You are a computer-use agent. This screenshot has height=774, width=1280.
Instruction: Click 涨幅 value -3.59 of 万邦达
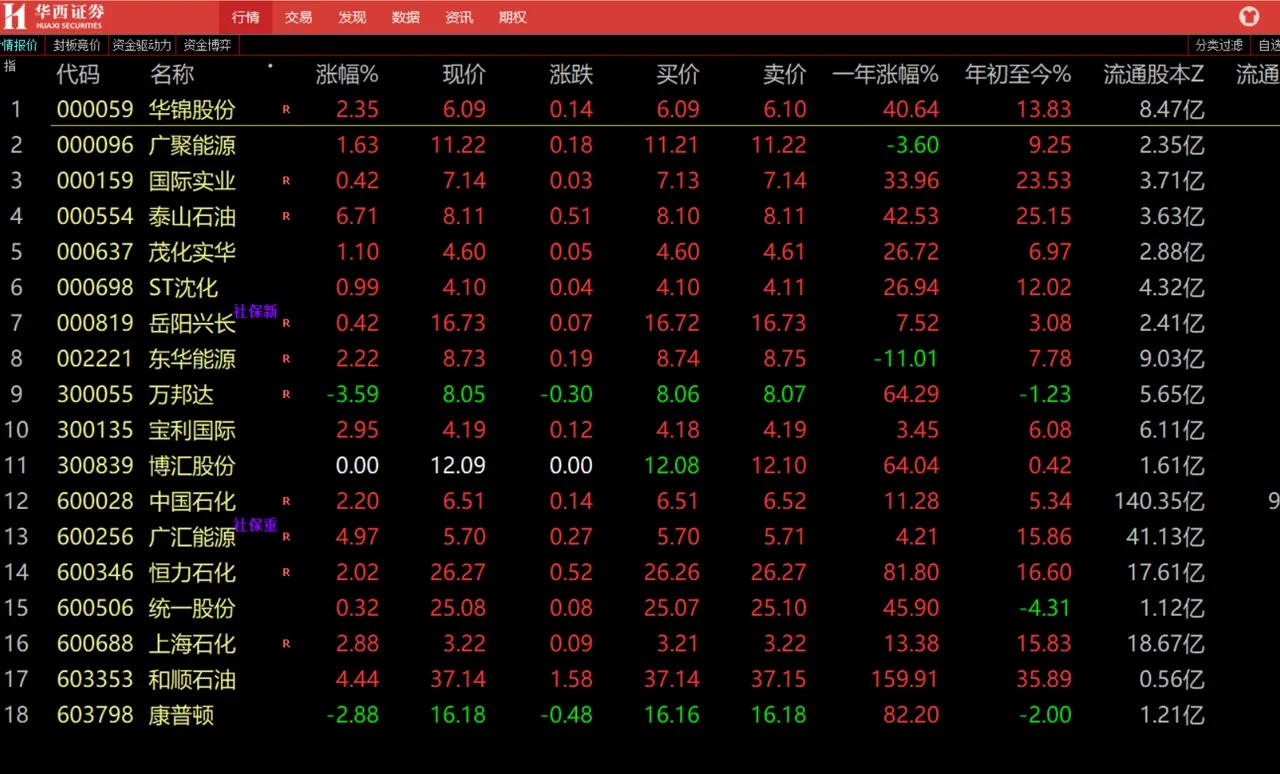pyautogui.click(x=353, y=395)
